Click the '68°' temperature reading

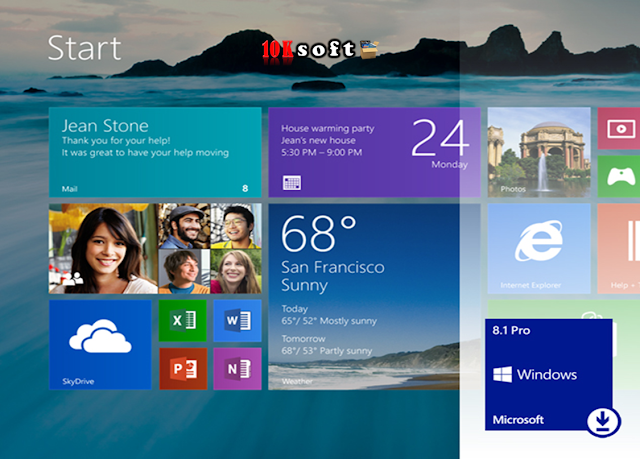click(318, 233)
